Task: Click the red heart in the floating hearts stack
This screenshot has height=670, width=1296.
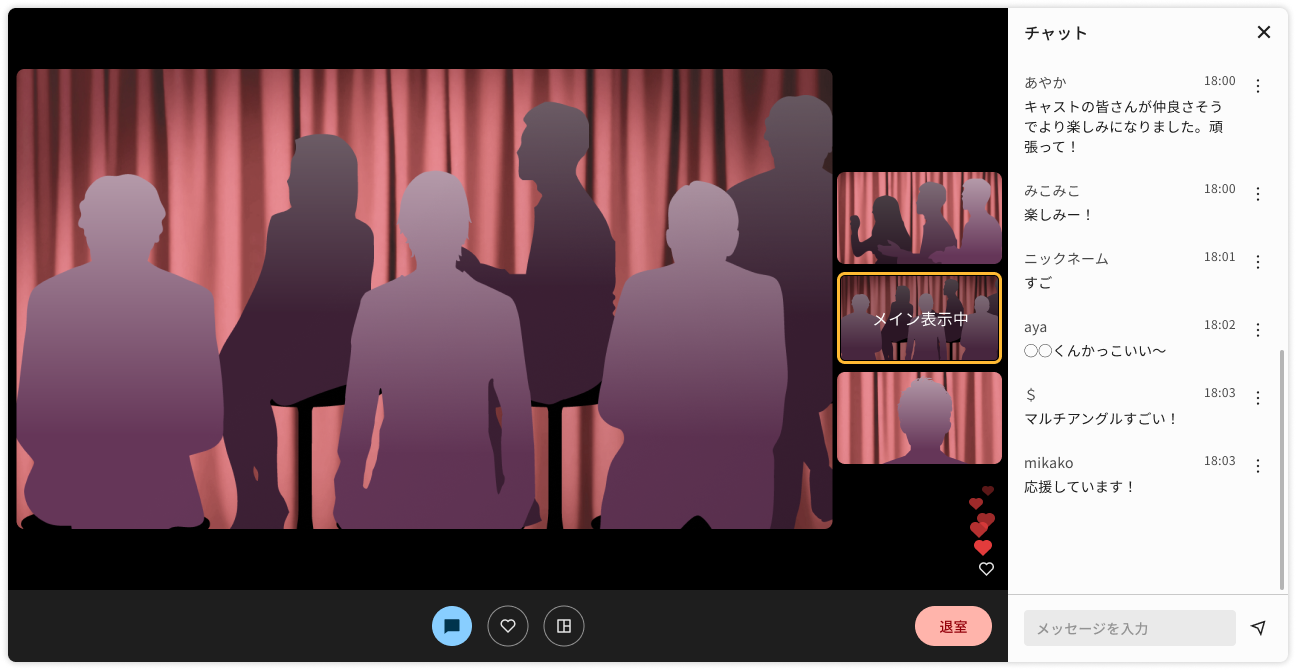Action: coord(983,546)
